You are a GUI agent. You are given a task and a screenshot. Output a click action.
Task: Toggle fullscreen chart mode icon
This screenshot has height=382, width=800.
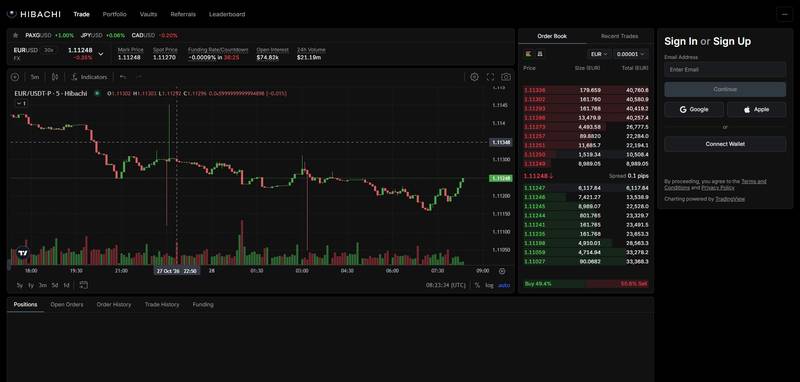point(490,77)
